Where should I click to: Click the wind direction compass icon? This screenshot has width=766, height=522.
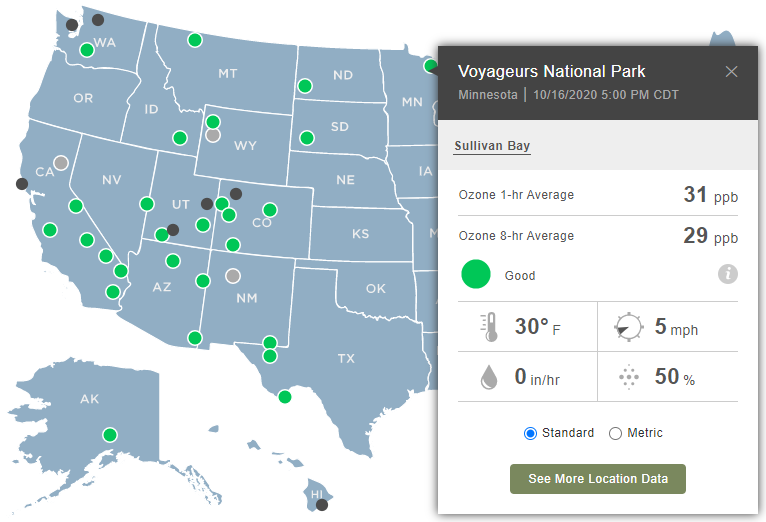click(x=628, y=327)
